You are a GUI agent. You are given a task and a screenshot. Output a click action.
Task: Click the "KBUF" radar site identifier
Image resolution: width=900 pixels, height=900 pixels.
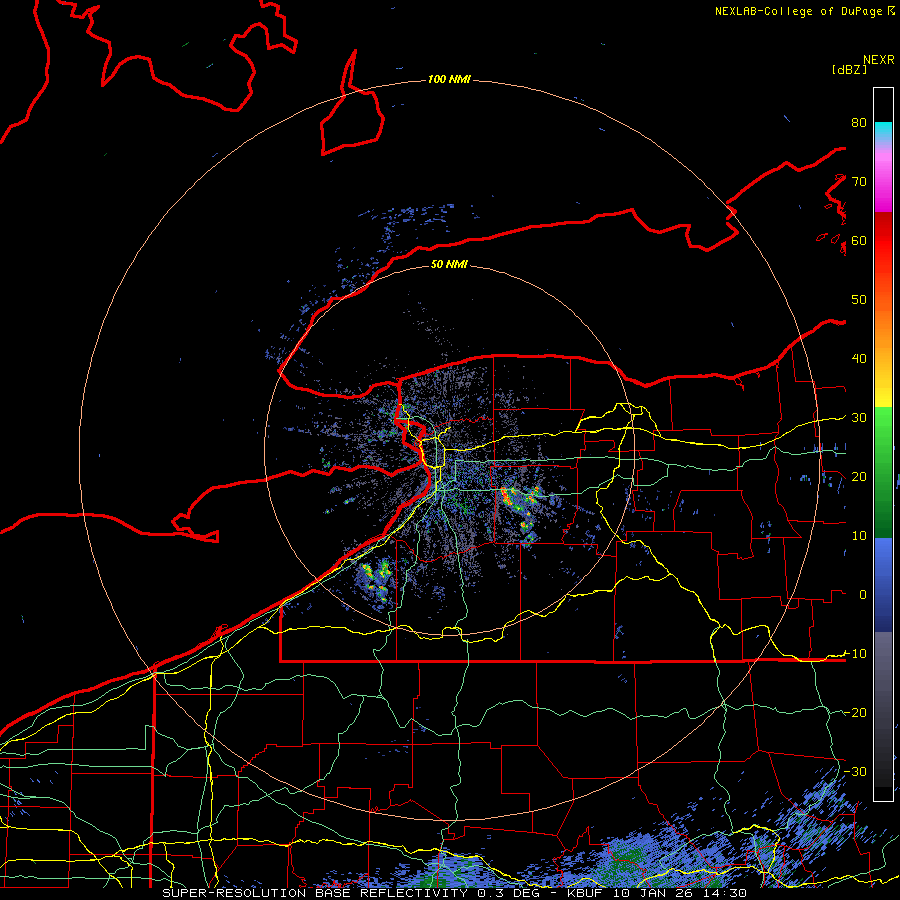[x=587, y=893]
